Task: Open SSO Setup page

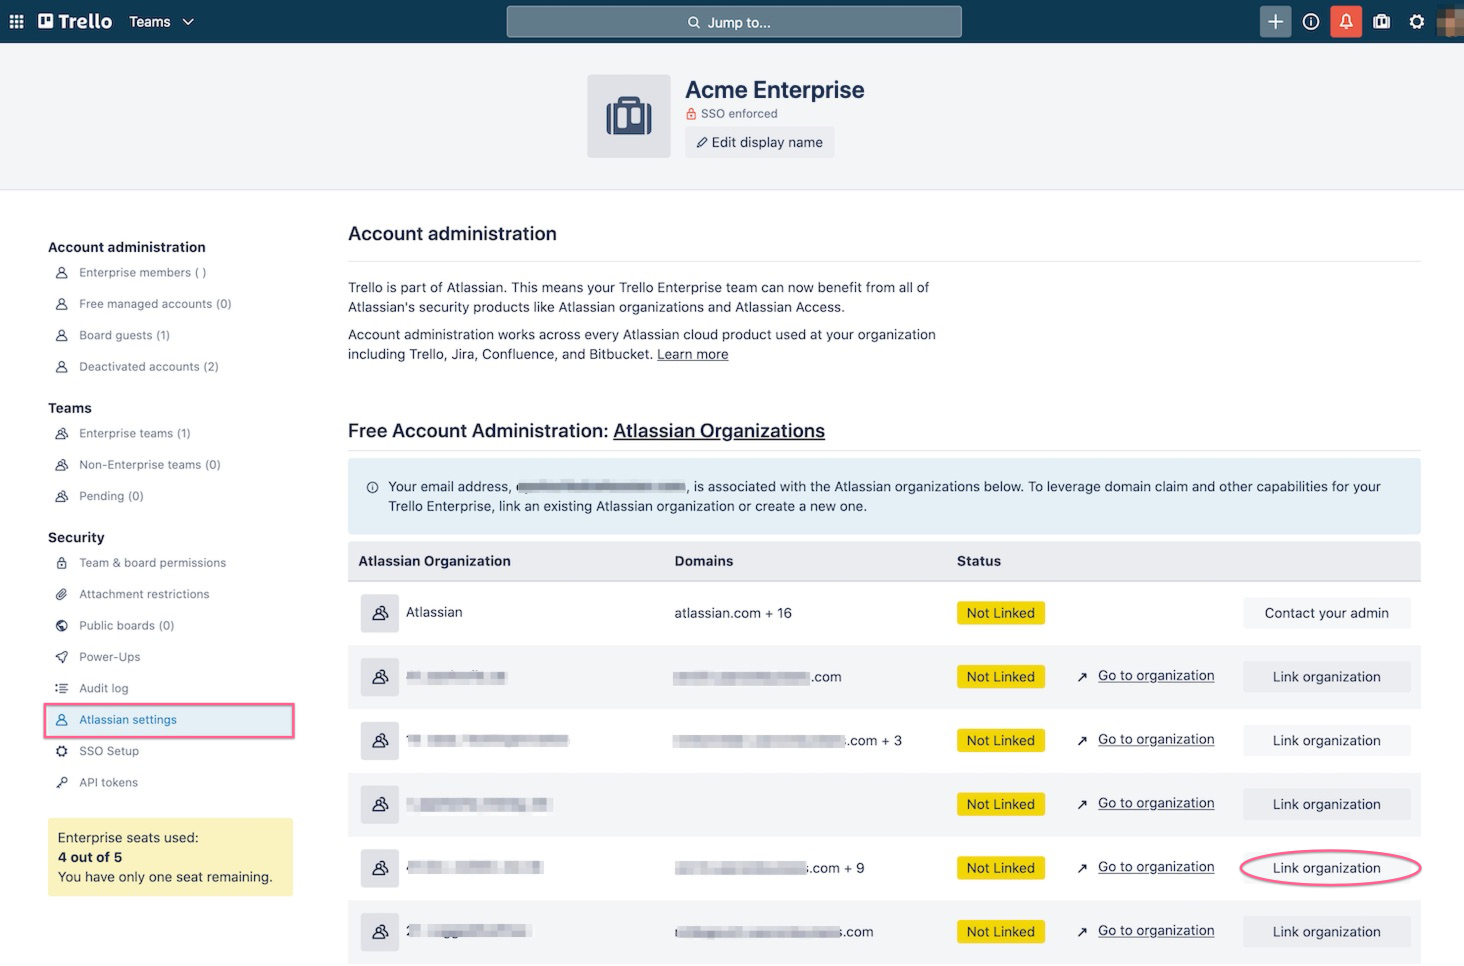Action: (x=108, y=751)
